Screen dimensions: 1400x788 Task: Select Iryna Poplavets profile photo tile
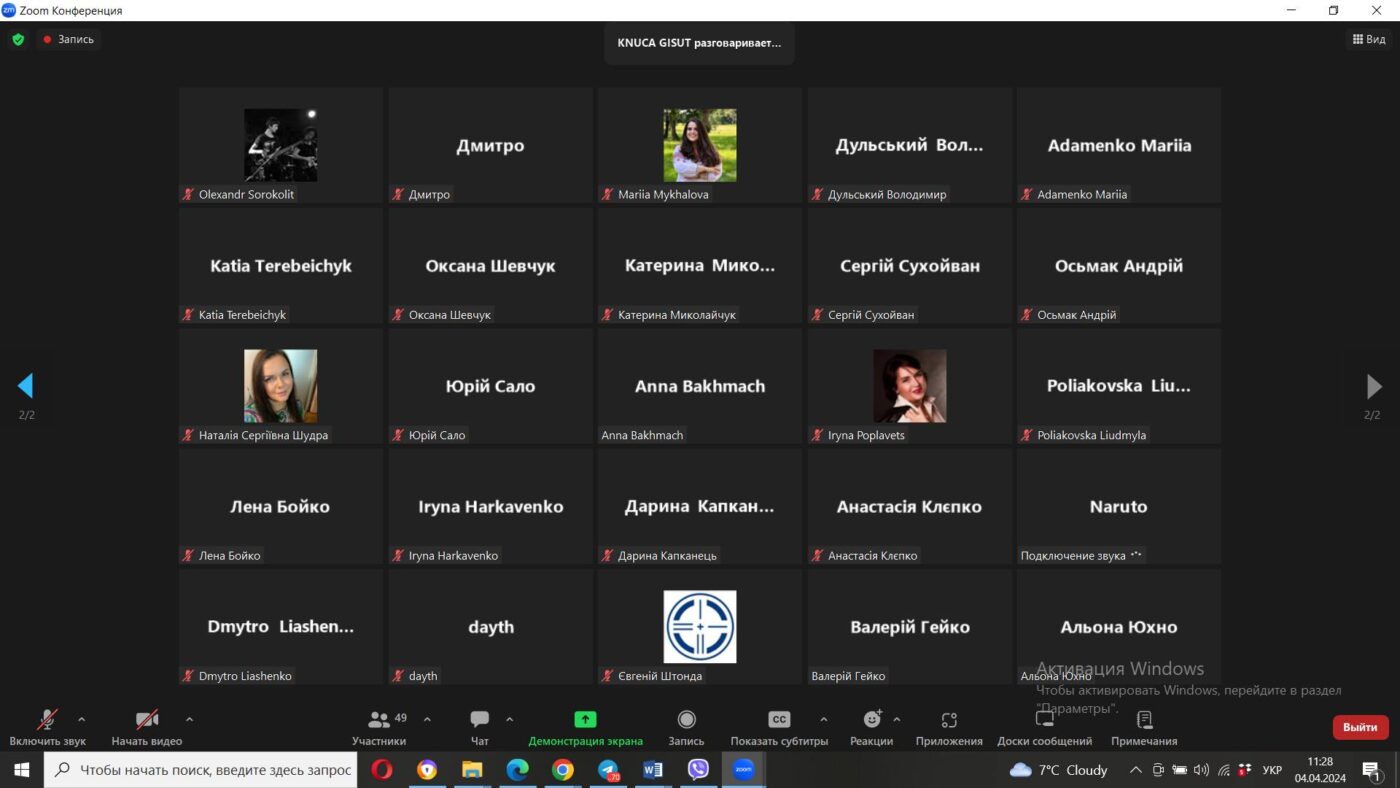click(x=910, y=386)
